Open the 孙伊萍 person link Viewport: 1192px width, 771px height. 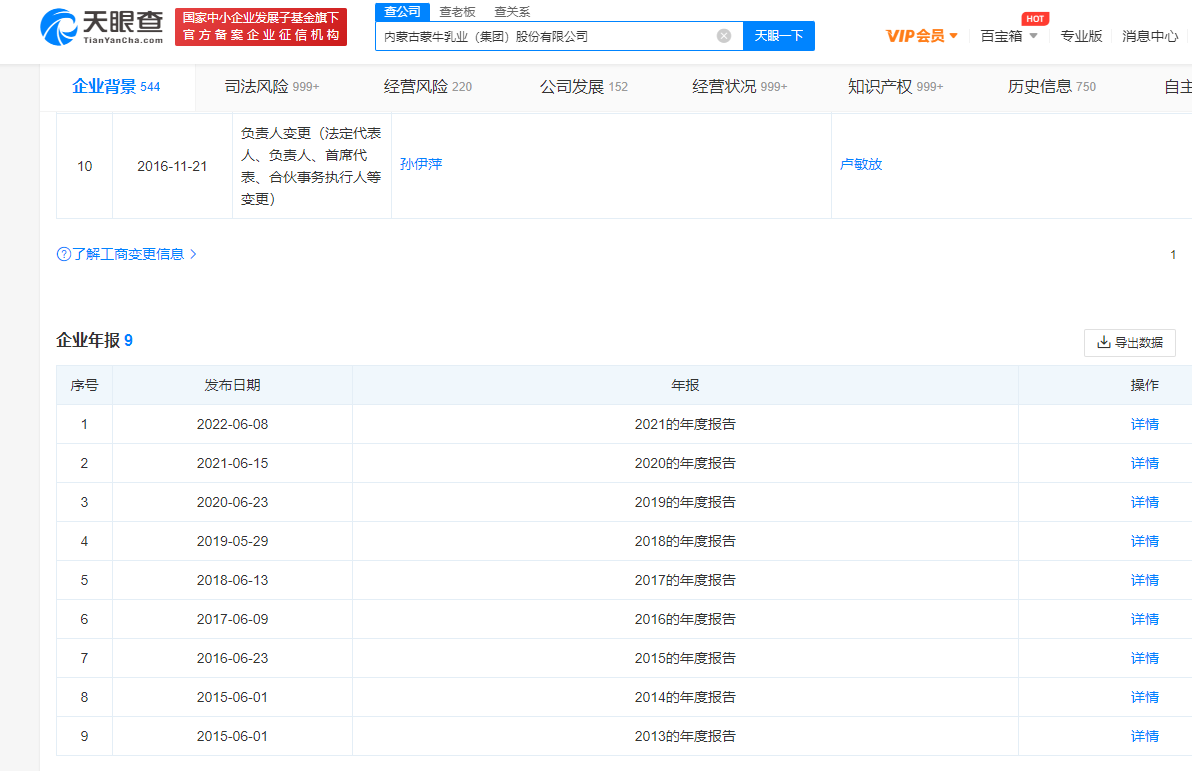pos(421,164)
